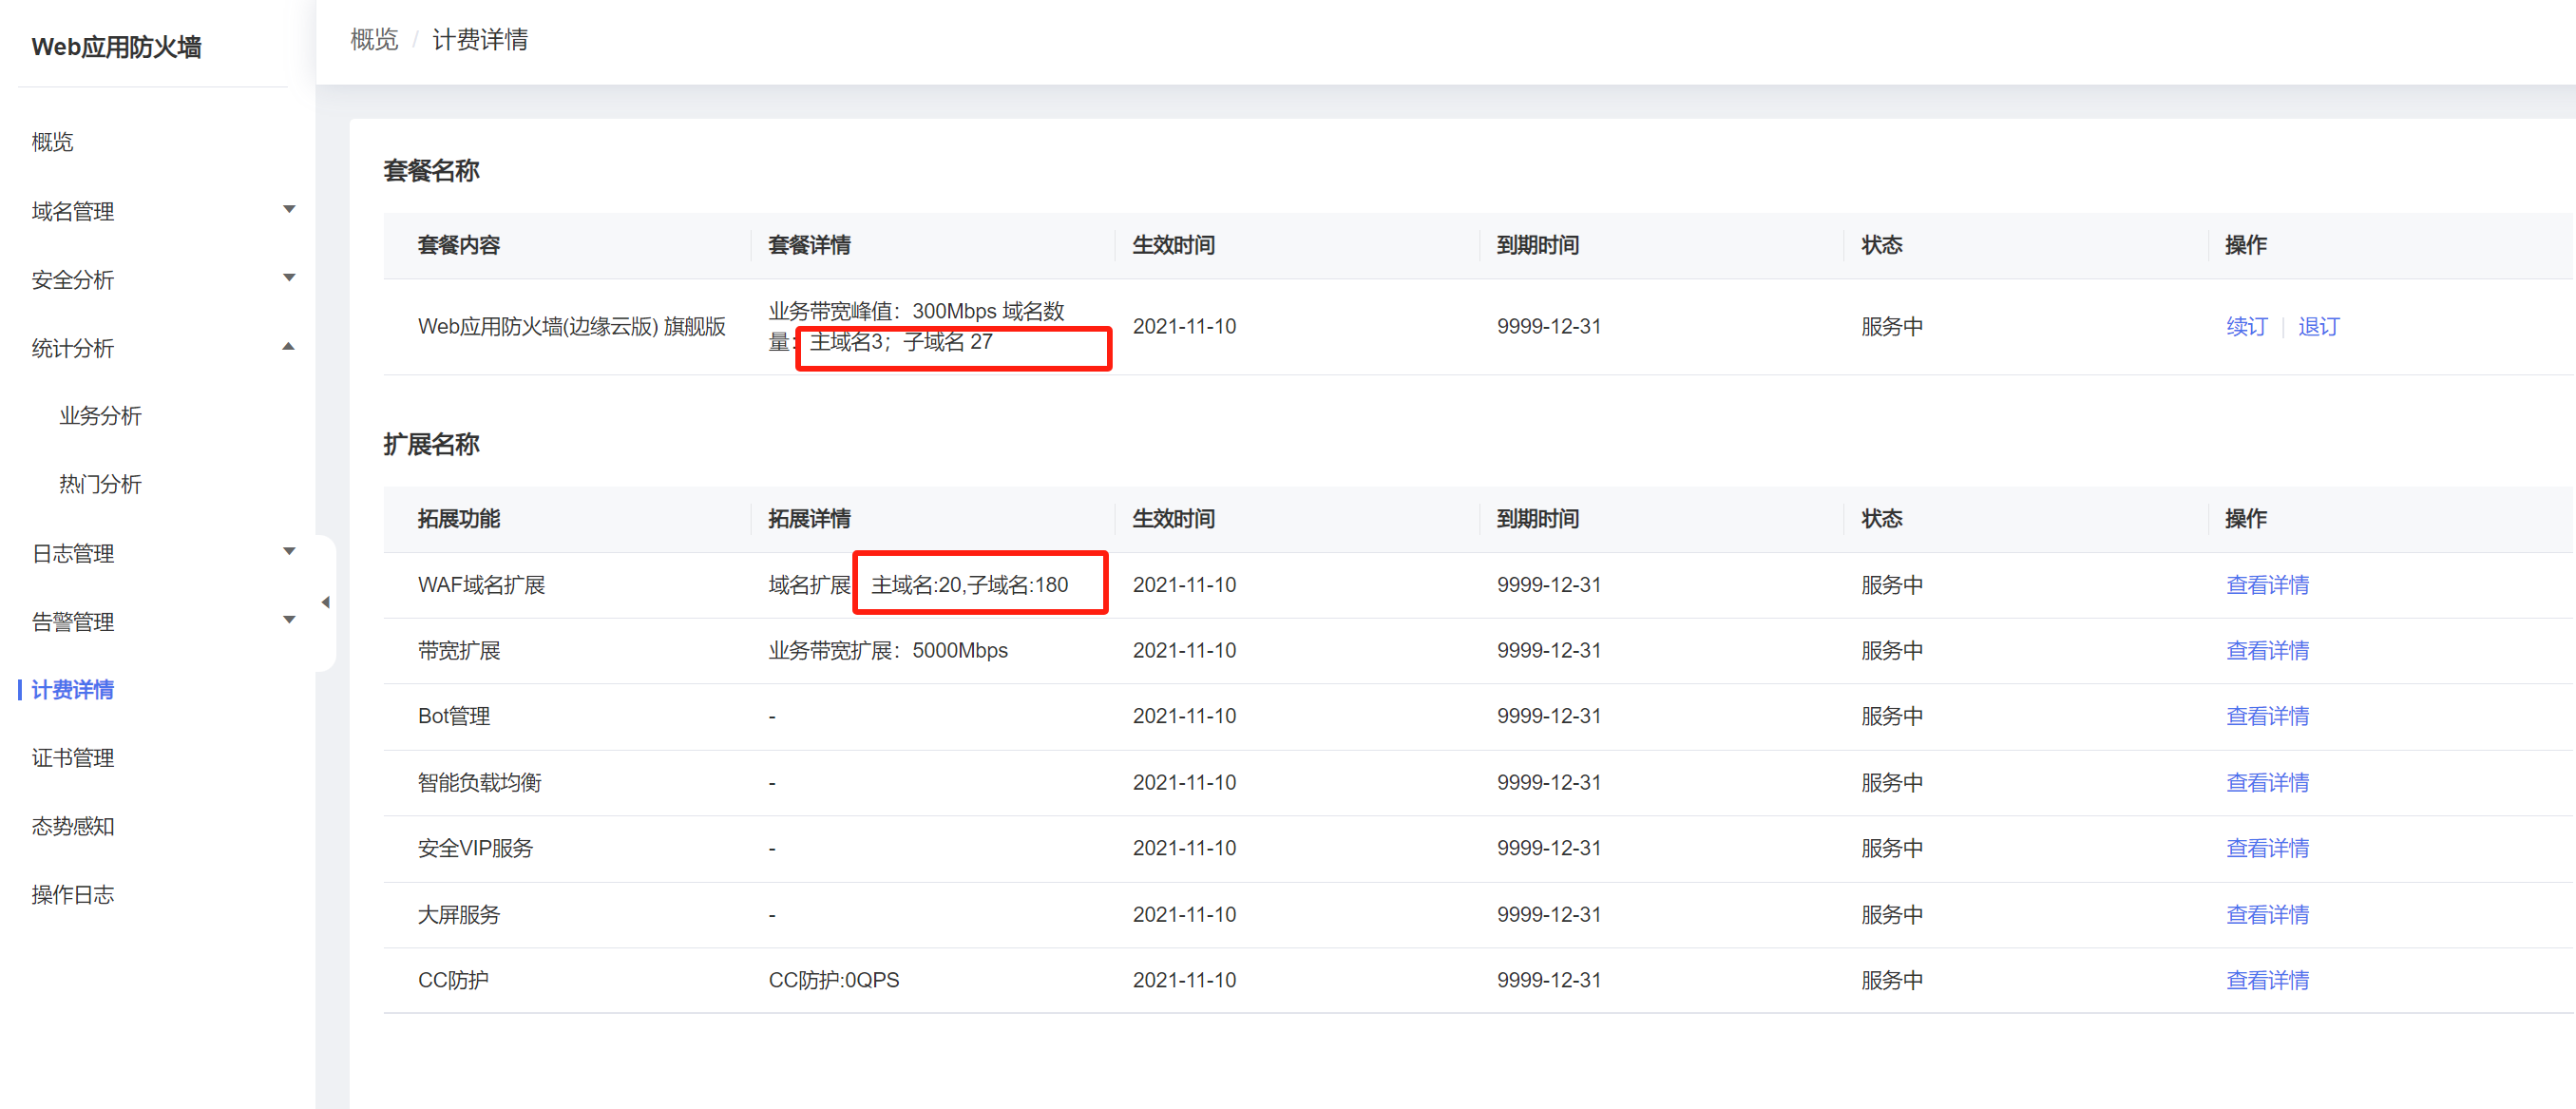Expand the 日志管理 dropdown arrow
This screenshot has height=1109, width=2576.
pyautogui.click(x=289, y=552)
